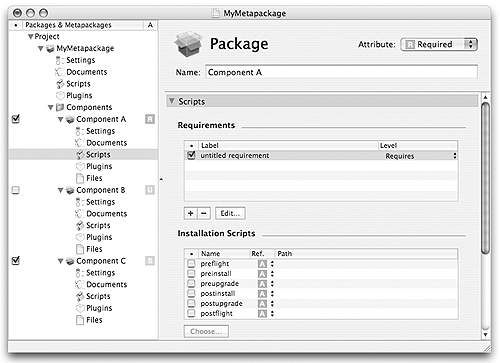The height and width of the screenshot is (363, 500).
Task: Click the Components folder icon
Action: coord(60,107)
